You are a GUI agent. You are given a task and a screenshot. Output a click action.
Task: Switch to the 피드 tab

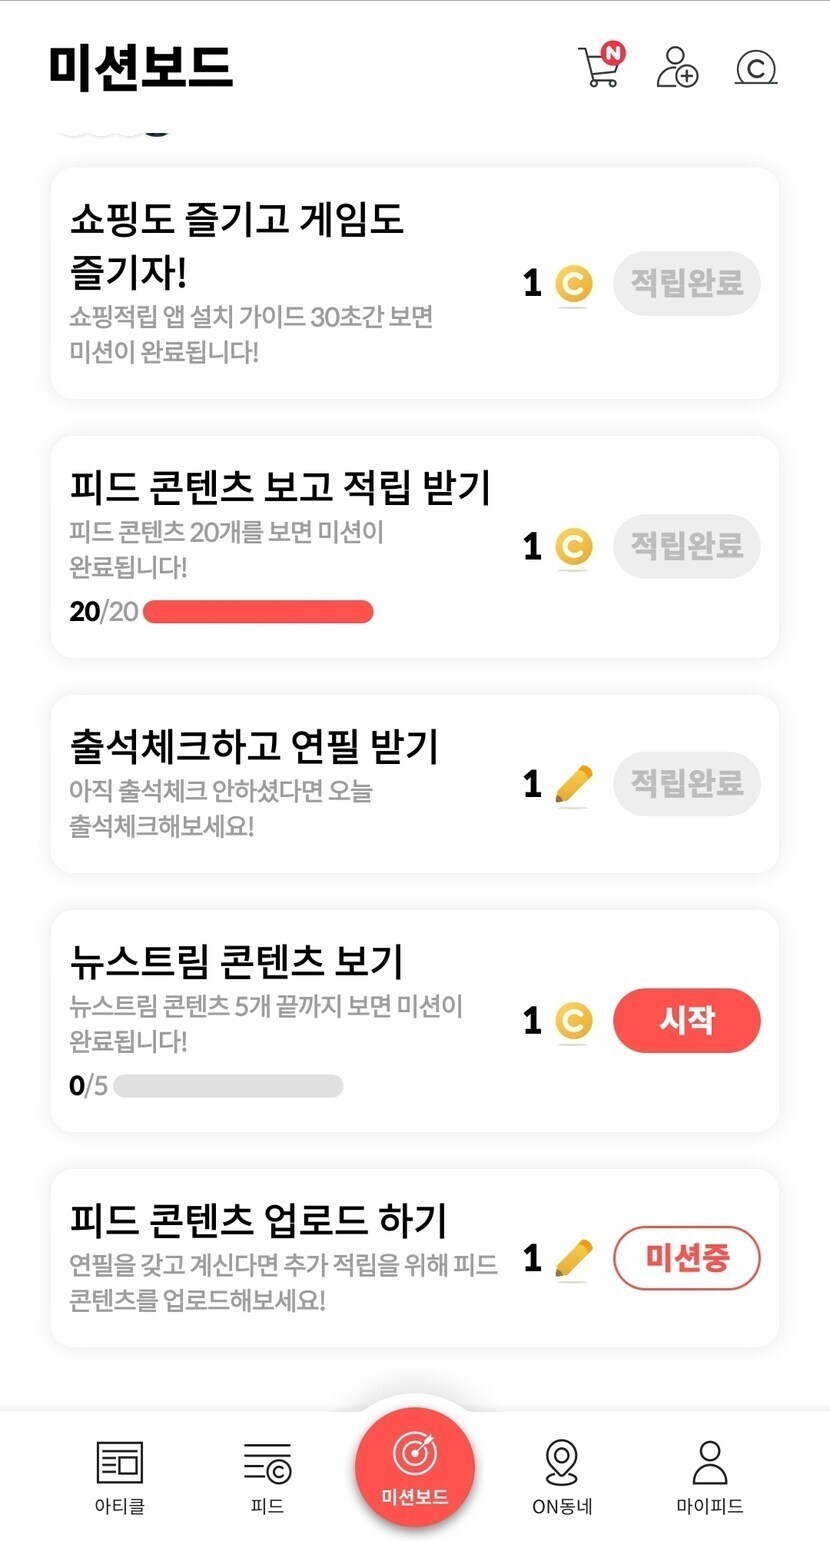click(x=267, y=1476)
